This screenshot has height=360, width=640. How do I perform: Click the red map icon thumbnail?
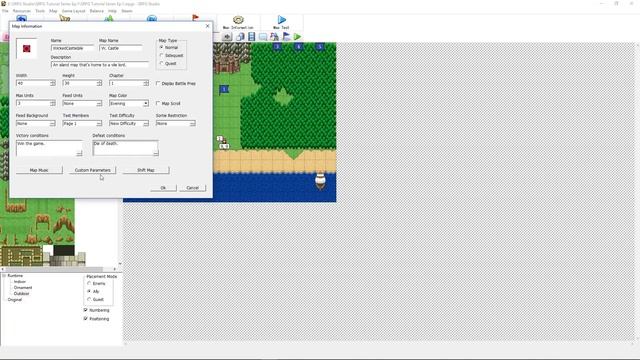(27, 49)
